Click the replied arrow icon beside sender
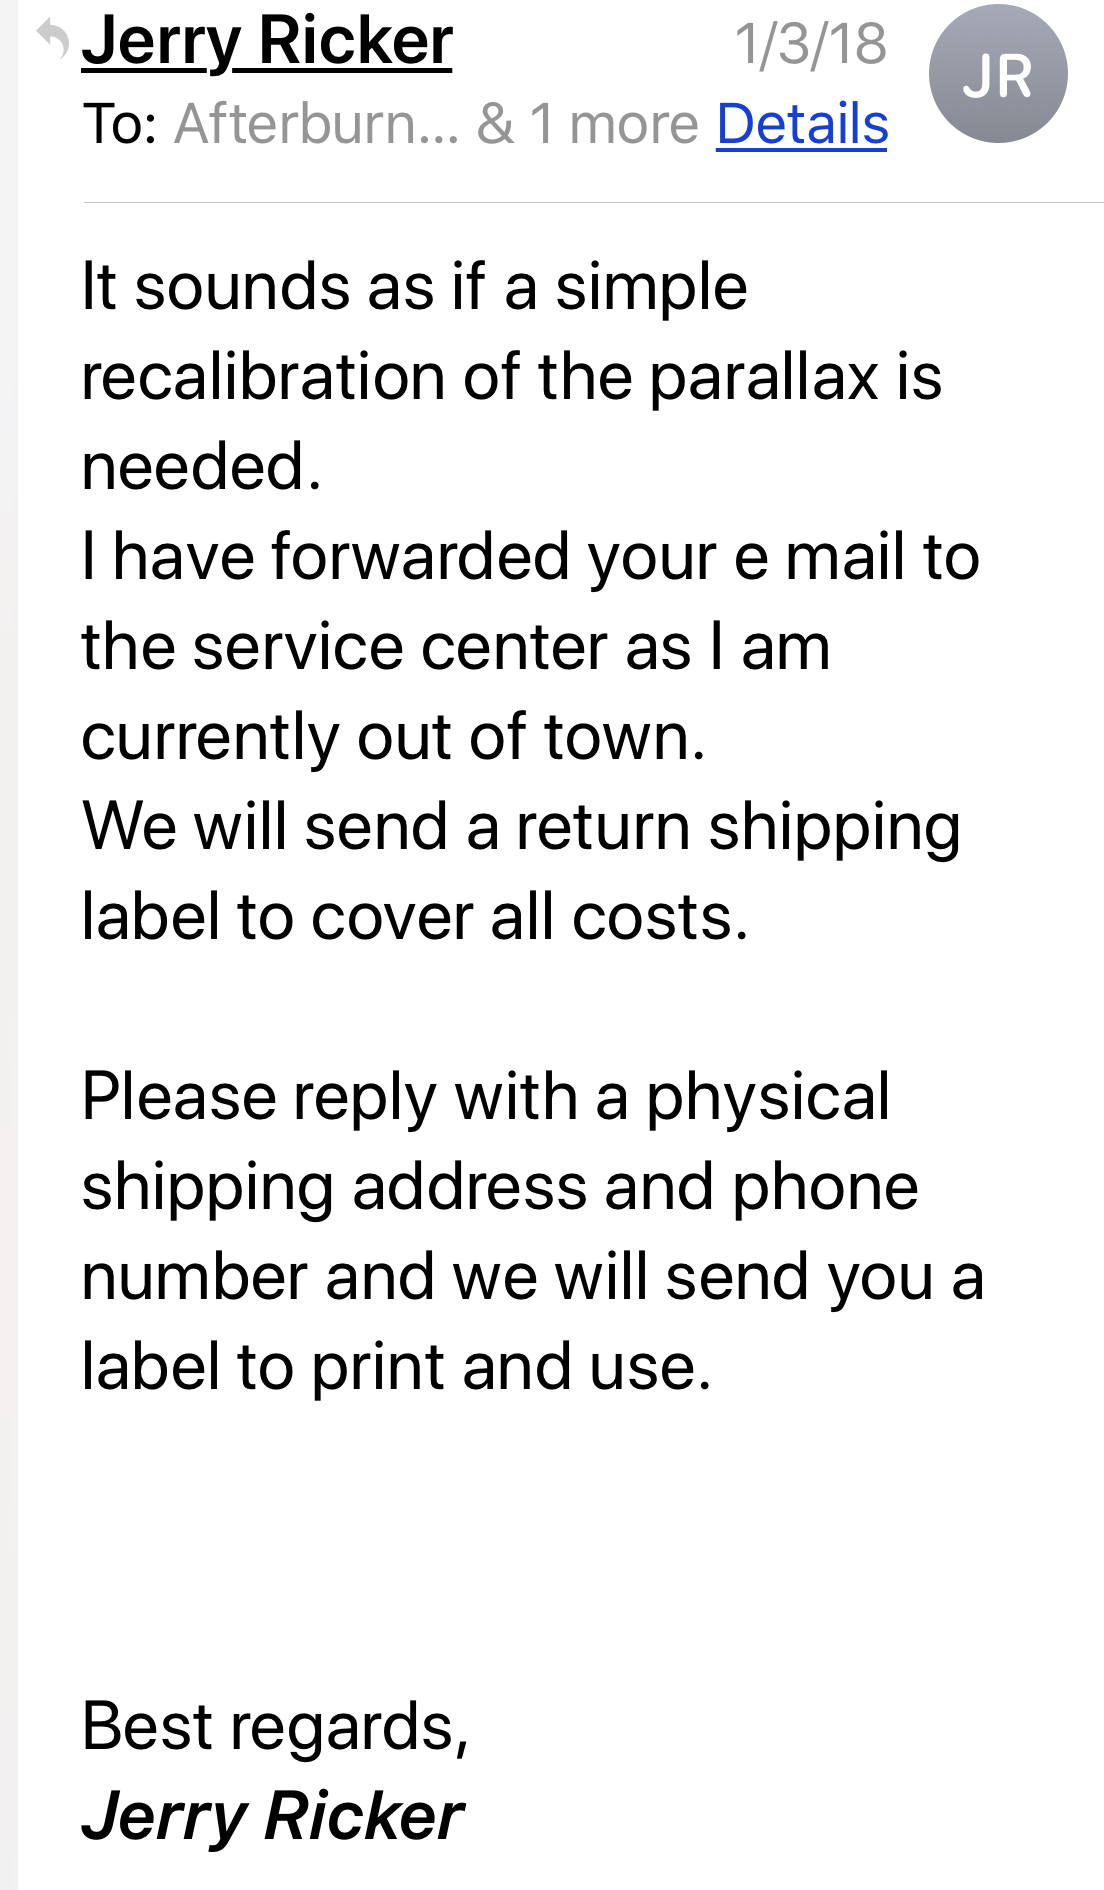 click(53, 40)
